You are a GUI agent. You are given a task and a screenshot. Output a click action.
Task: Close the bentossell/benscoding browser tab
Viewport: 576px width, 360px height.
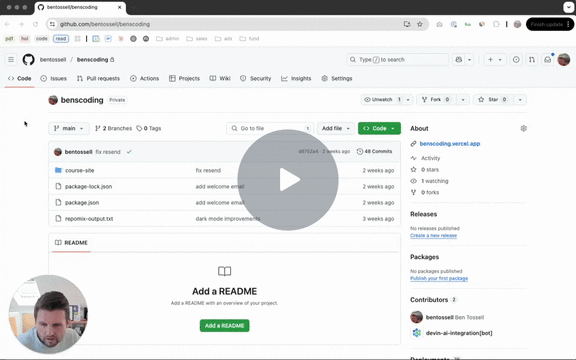(x=119, y=7)
